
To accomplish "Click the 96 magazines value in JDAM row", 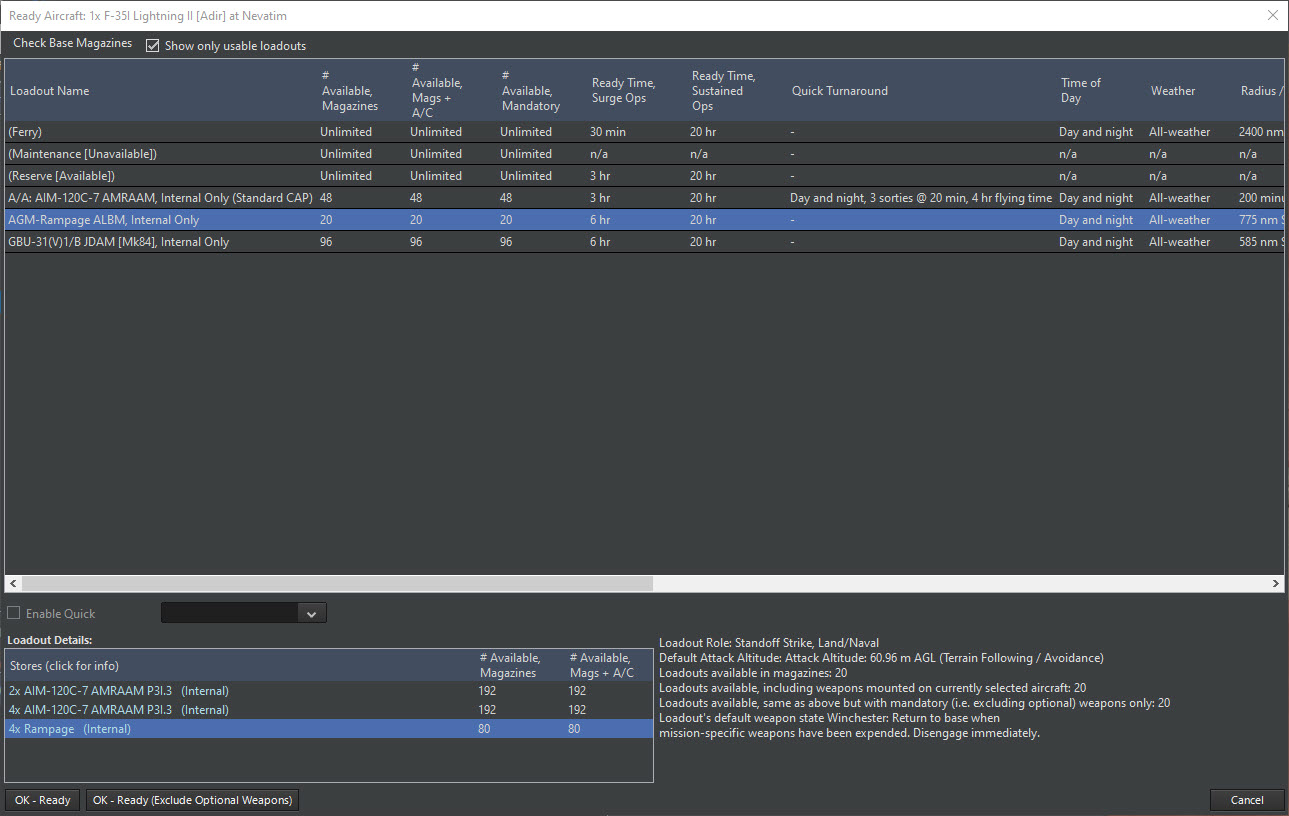I will click(326, 242).
